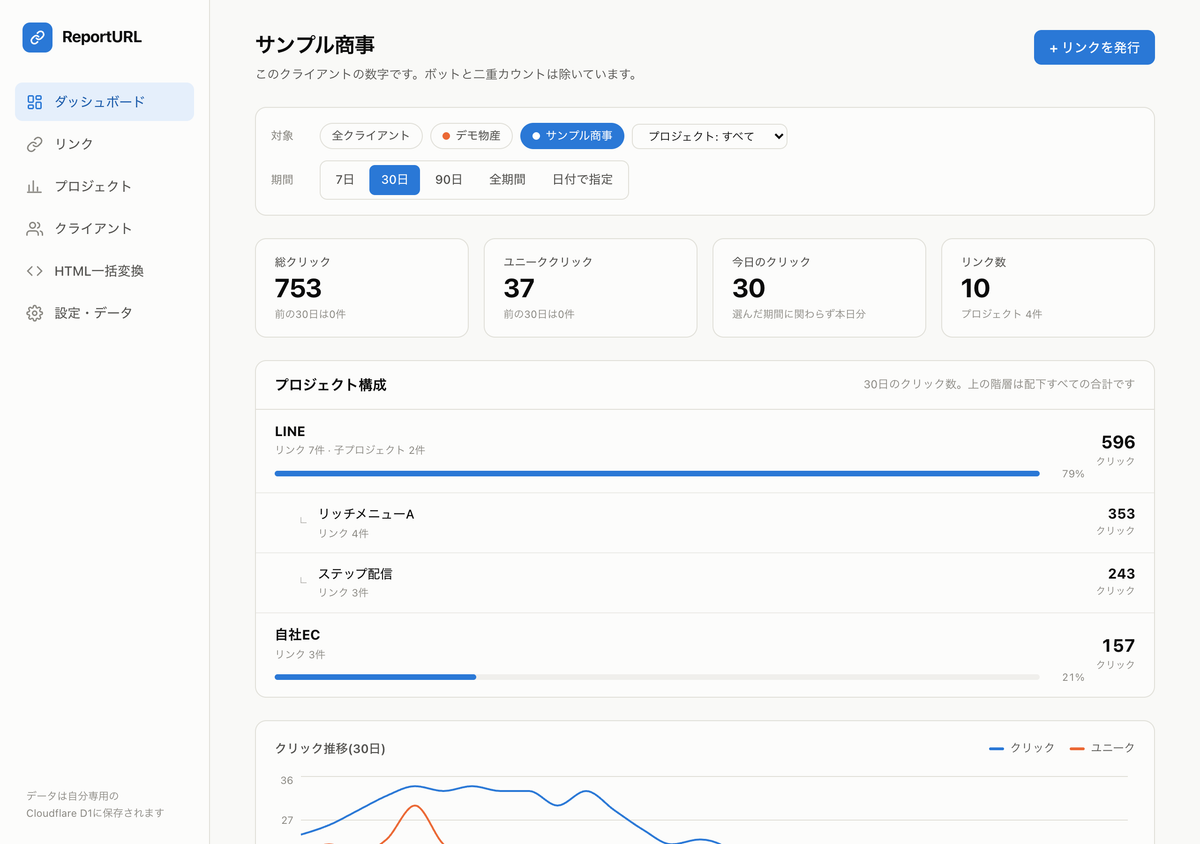1200x844 pixels.
Task: Click the プロジェクト構成 section heading
Action: 331,385
